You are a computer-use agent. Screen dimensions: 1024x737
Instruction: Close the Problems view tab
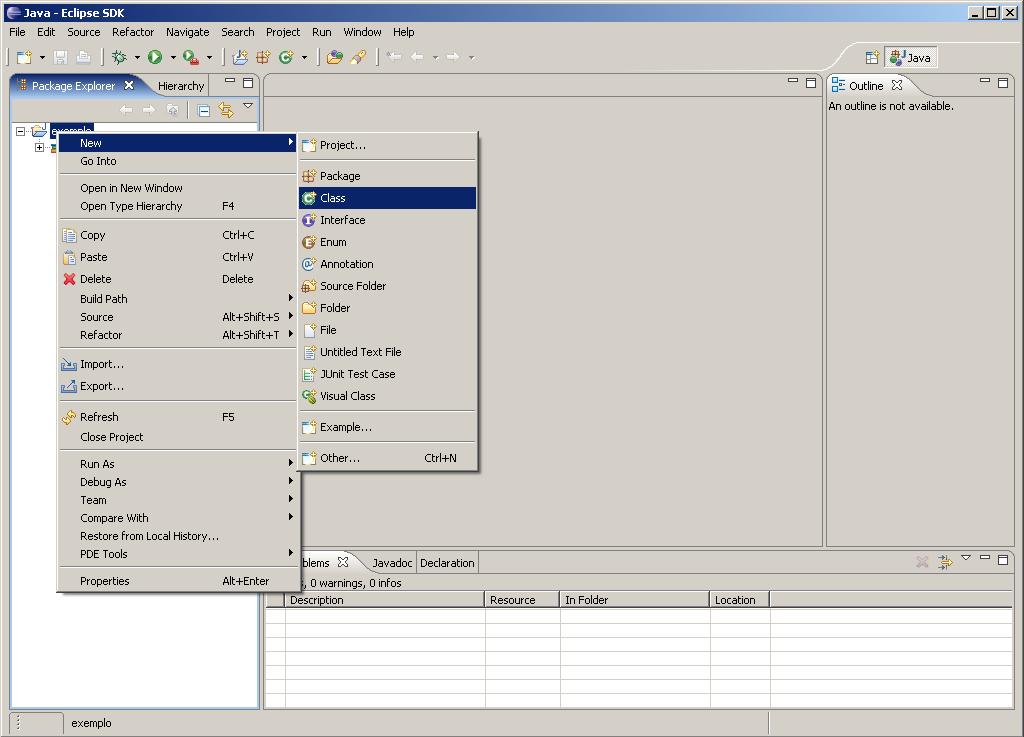coord(343,562)
